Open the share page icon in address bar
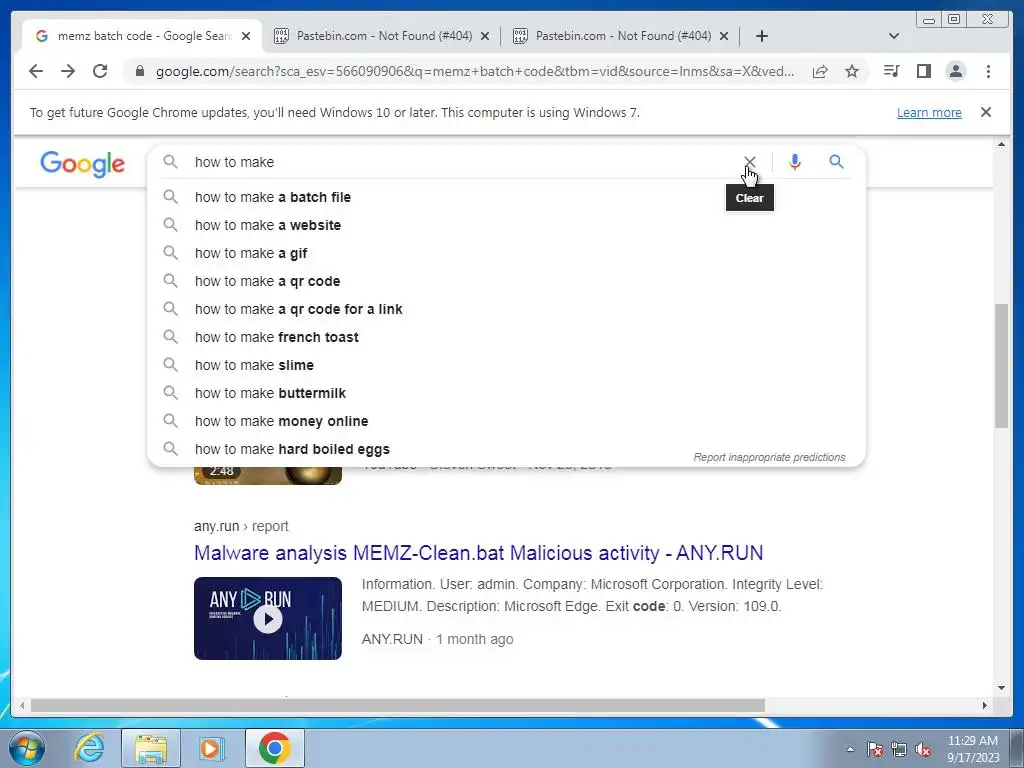Screen dimensions: 1024x768 click(820, 71)
